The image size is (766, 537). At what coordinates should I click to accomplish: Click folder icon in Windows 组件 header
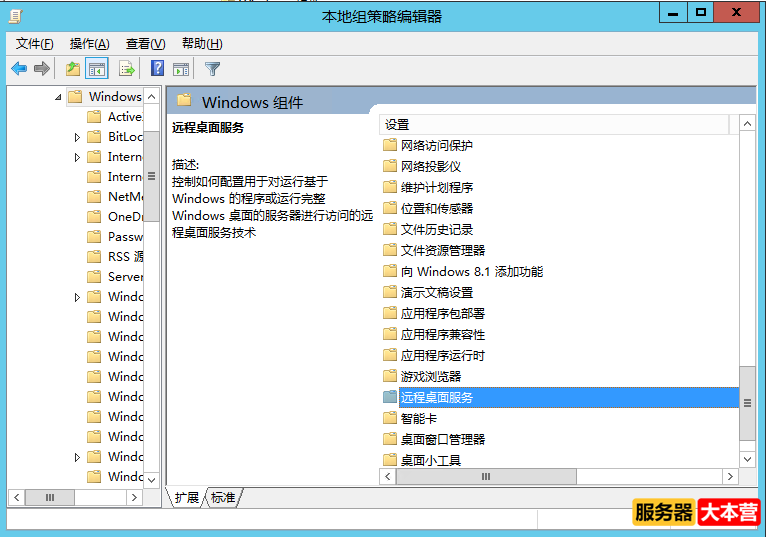(184, 101)
